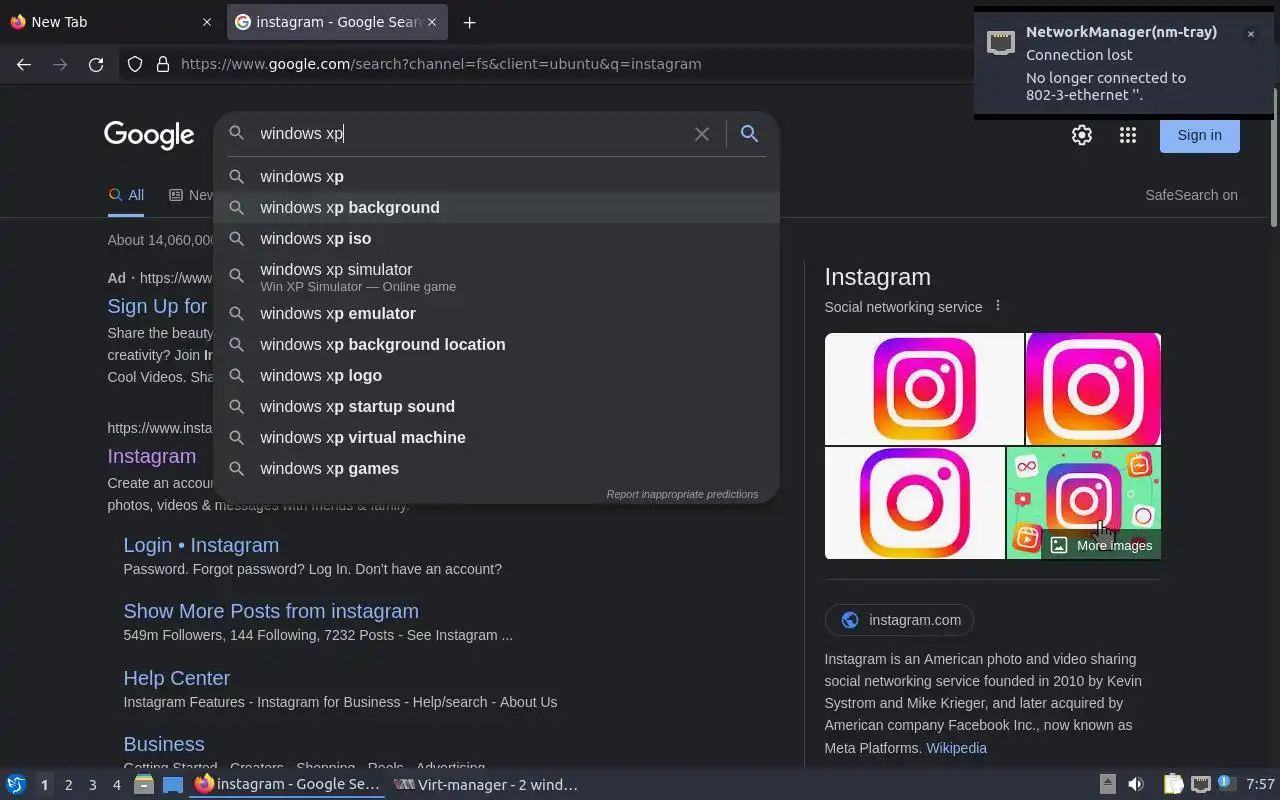Screen dimensions: 1280x800
Task: Select suggestion 'windows xp'
Action: coord(496,176)
